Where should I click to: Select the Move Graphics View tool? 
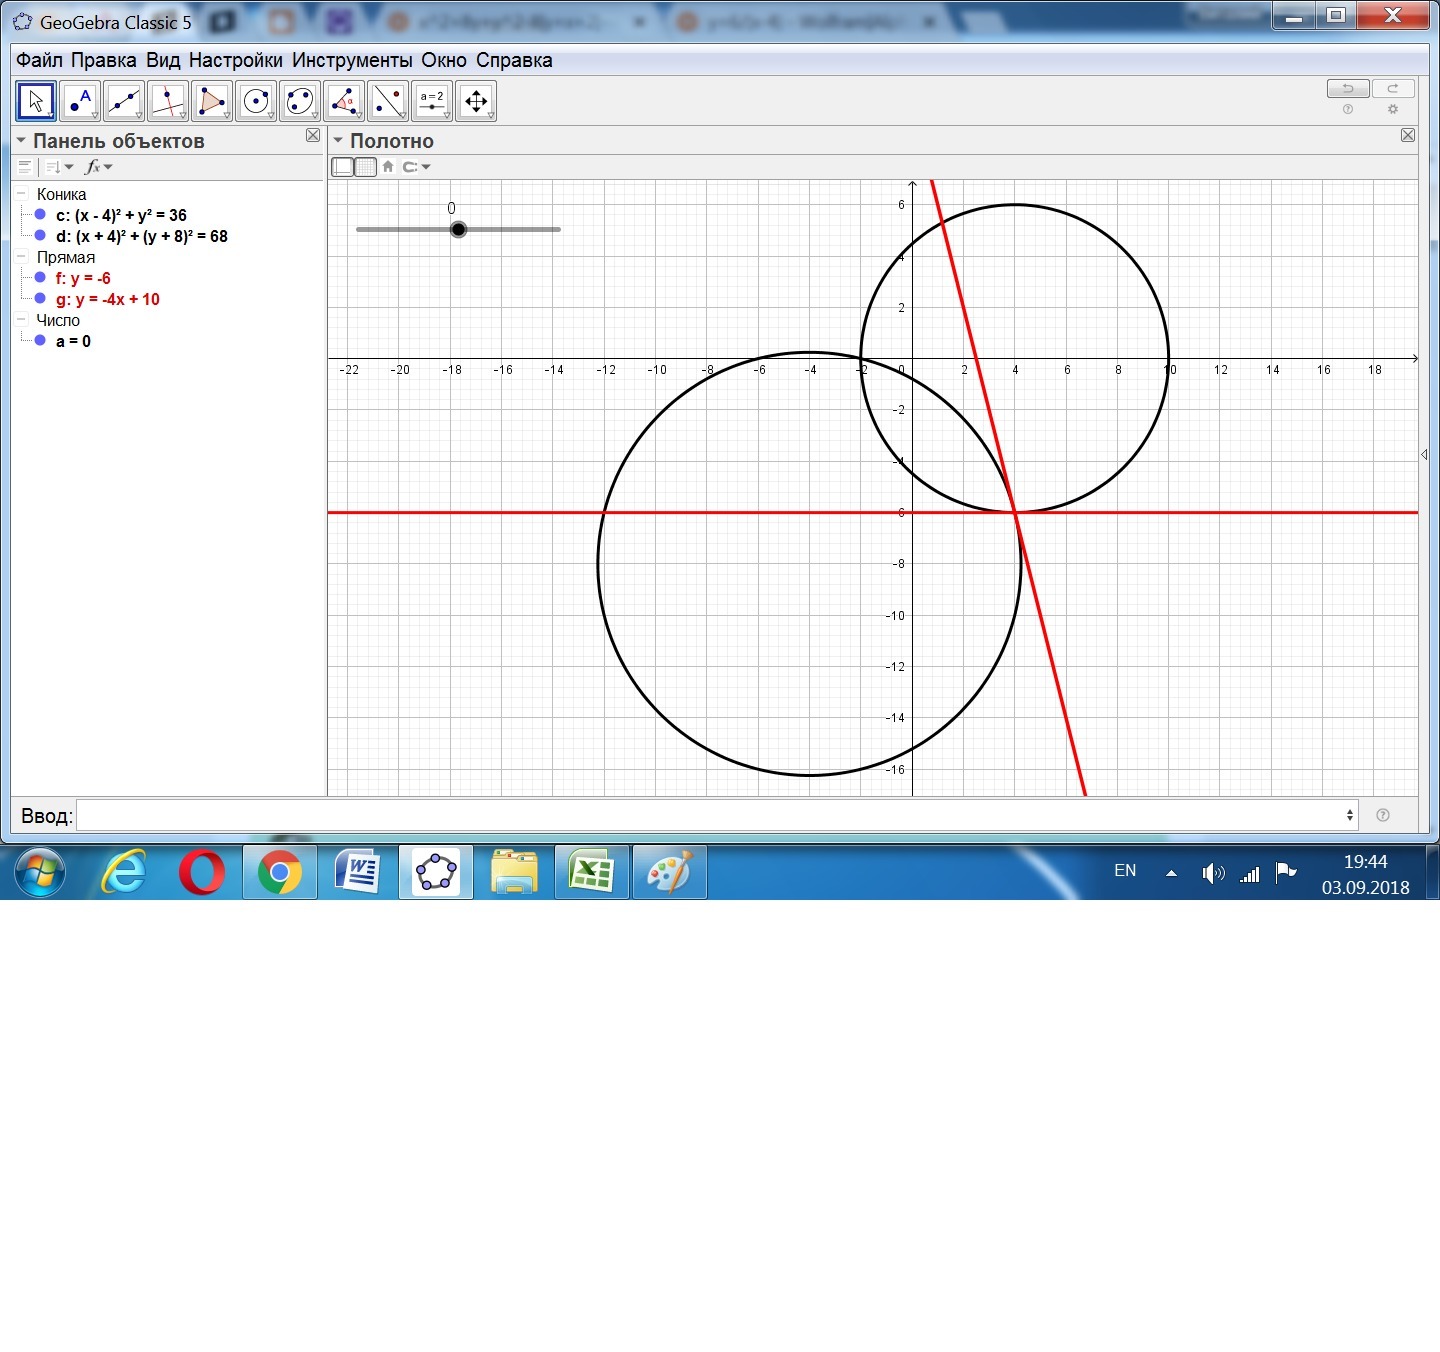476,101
